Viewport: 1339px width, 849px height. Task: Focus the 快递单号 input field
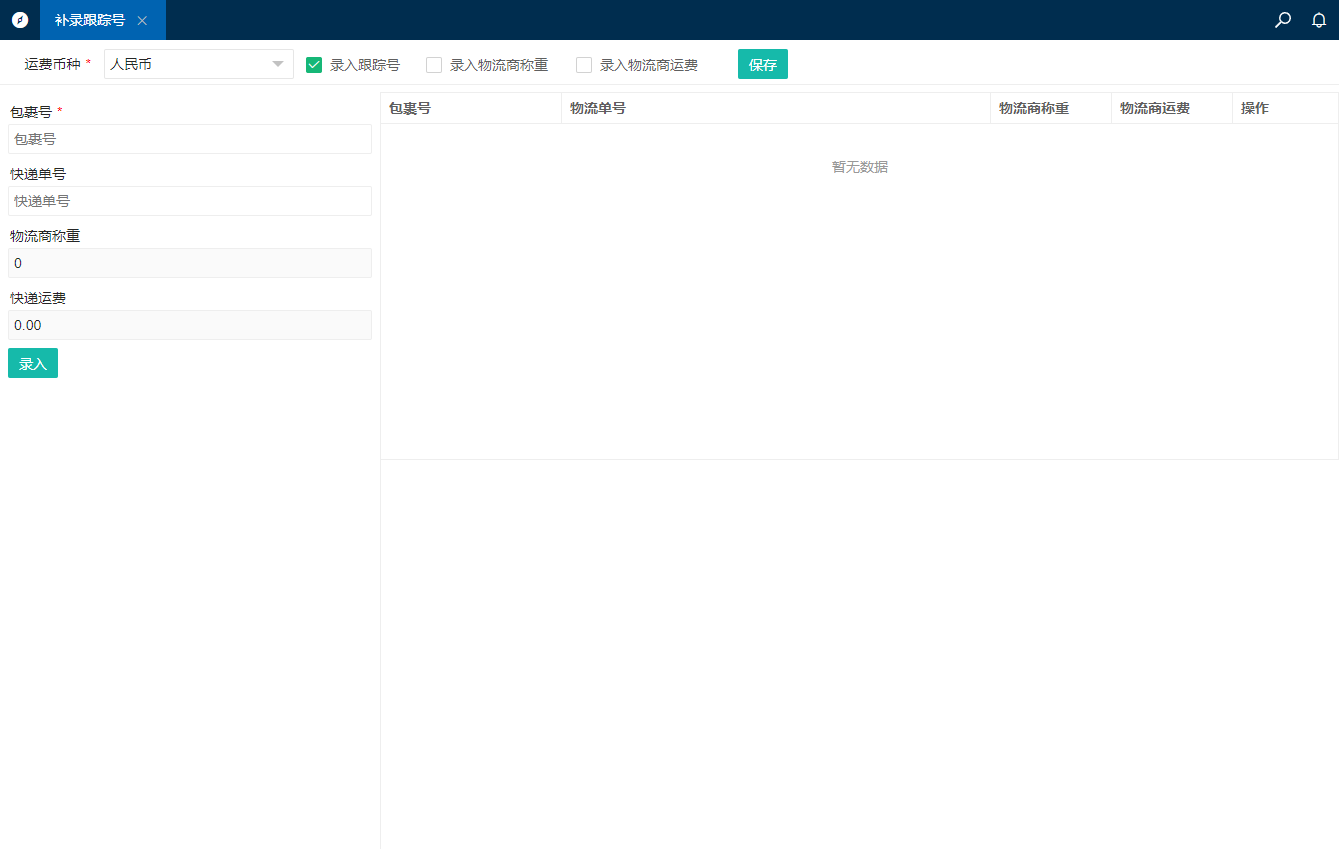190,201
